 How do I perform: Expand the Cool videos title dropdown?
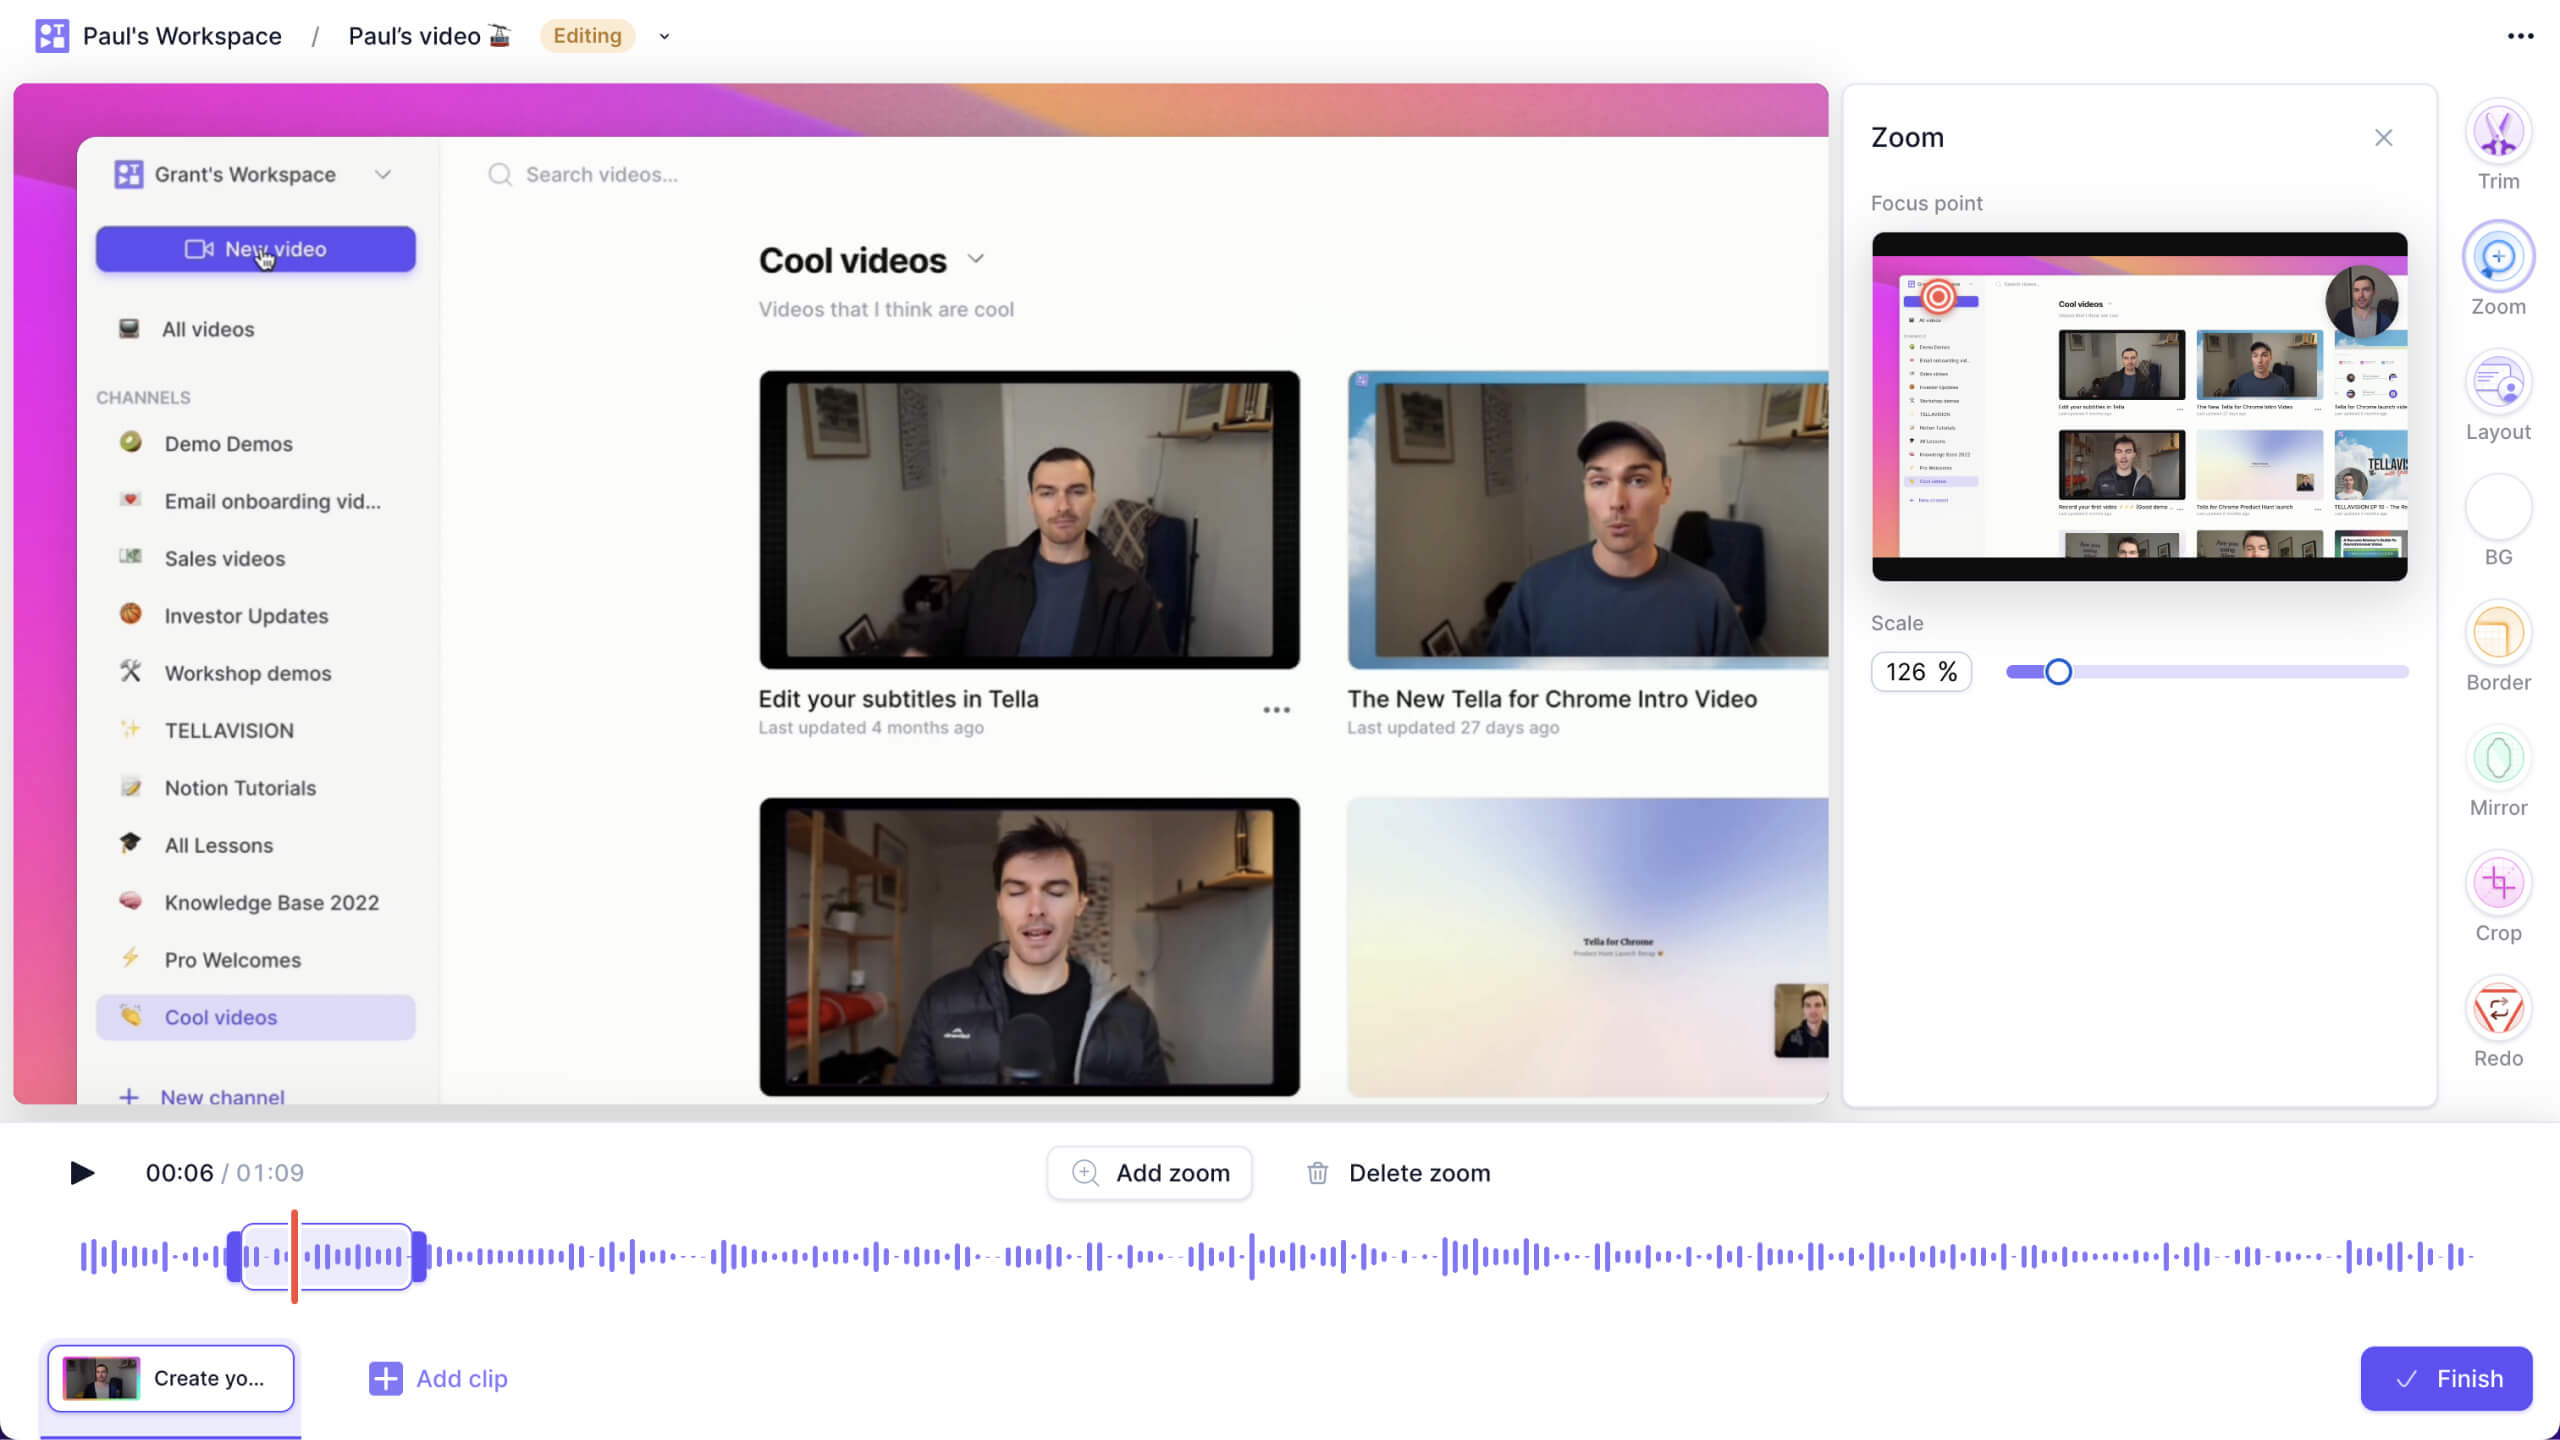click(x=975, y=258)
